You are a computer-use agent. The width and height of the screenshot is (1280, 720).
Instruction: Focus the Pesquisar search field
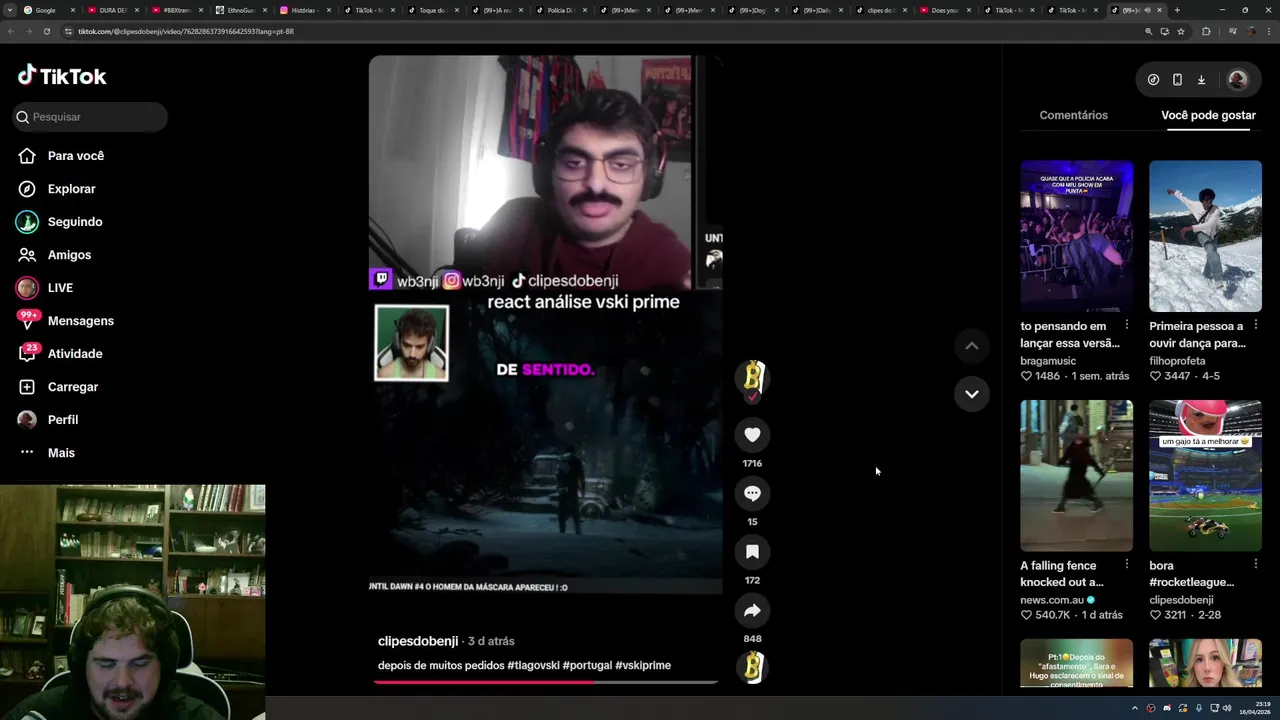tap(90, 117)
